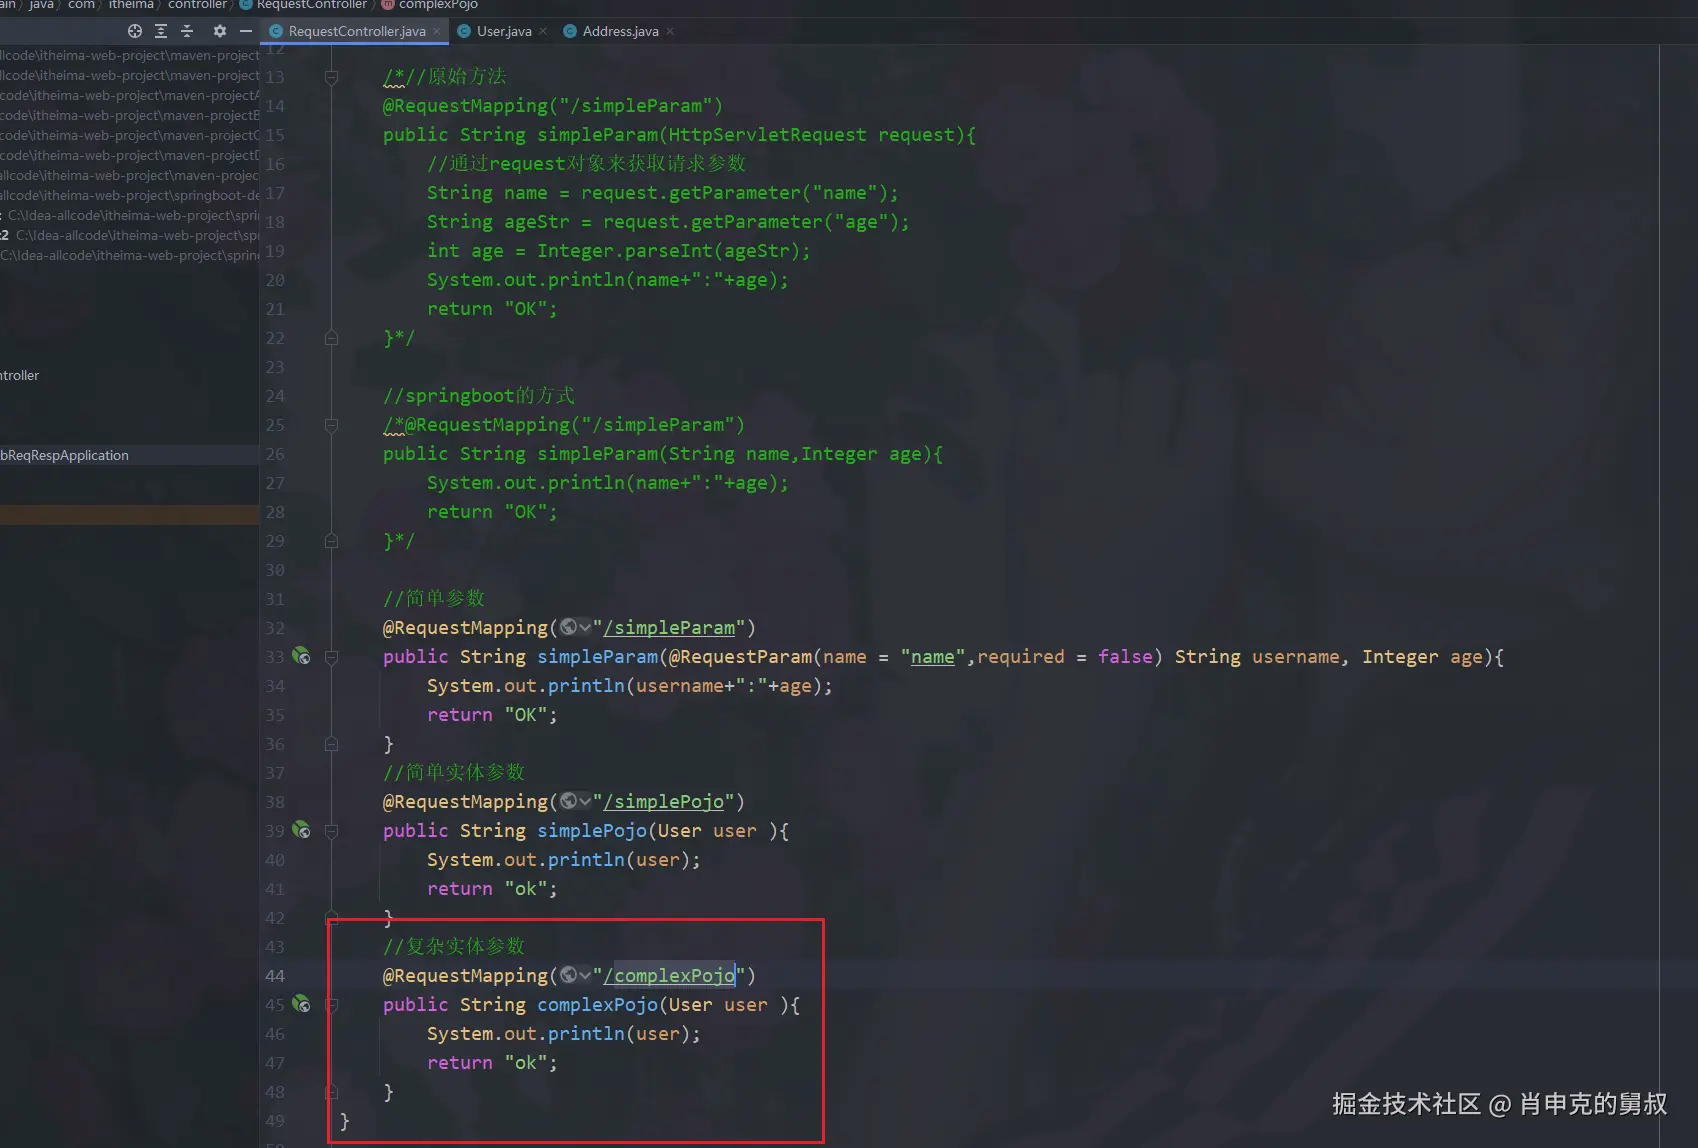The width and height of the screenshot is (1698, 1148).
Task: Click the endpoint gutter icon on line 39
Action: pos(301,831)
